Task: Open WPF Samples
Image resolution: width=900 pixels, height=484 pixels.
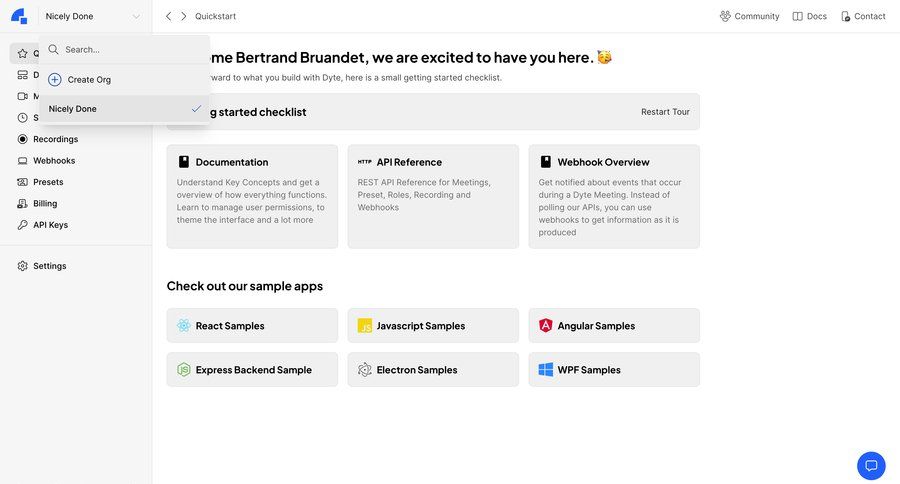Action: point(614,370)
